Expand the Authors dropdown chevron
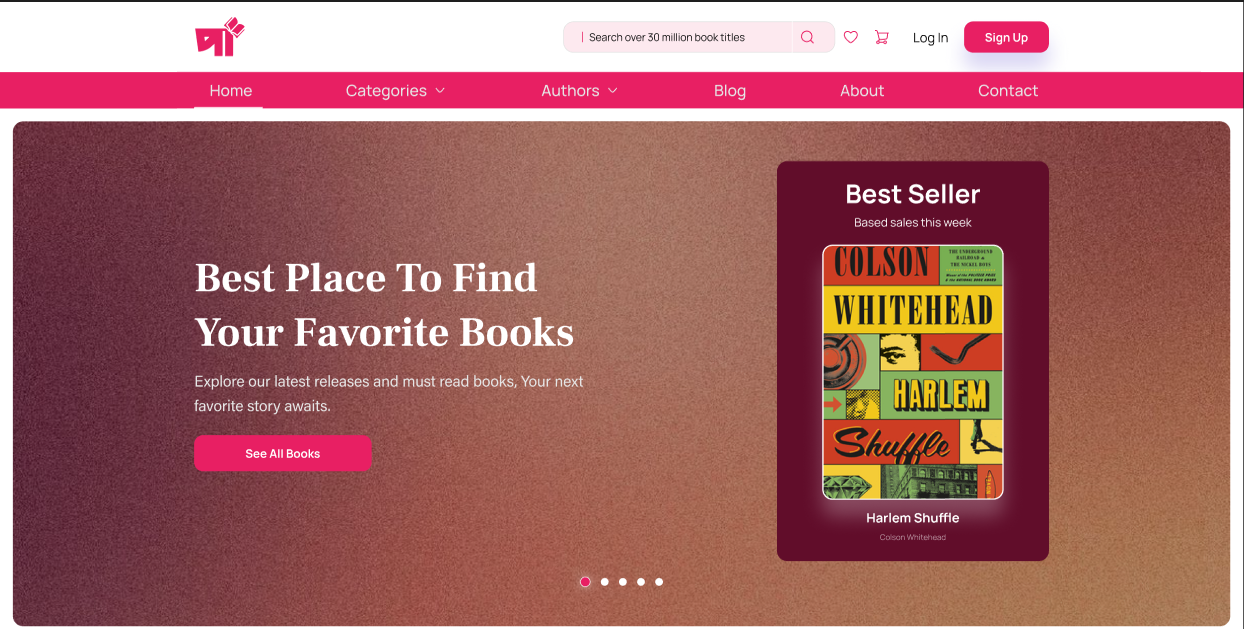The height and width of the screenshot is (629, 1244). [x=613, y=91]
